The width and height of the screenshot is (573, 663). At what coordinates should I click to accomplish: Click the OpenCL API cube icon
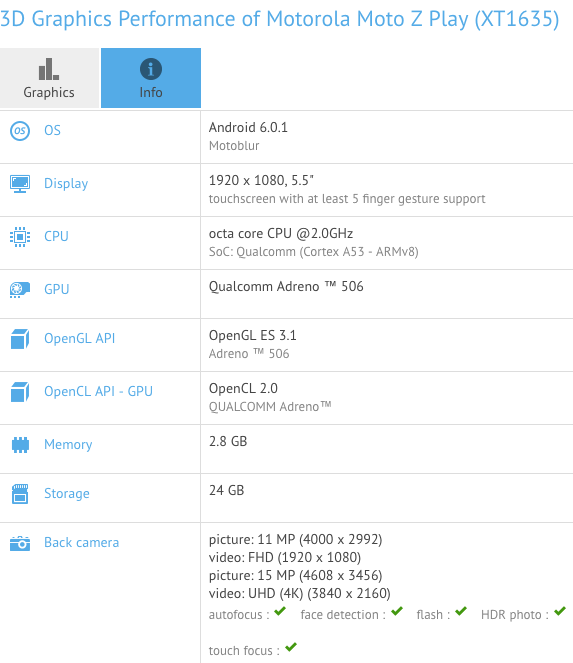pyautogui.click(x=20, y=392)
